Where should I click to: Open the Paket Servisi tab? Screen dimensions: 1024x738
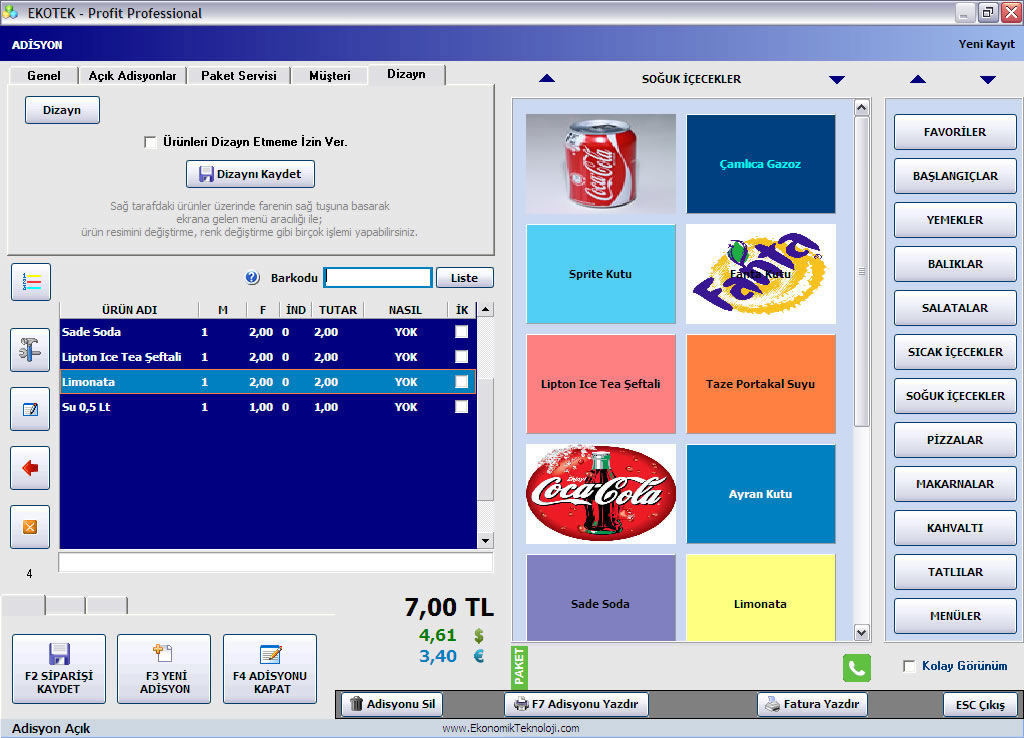[239, 76]
